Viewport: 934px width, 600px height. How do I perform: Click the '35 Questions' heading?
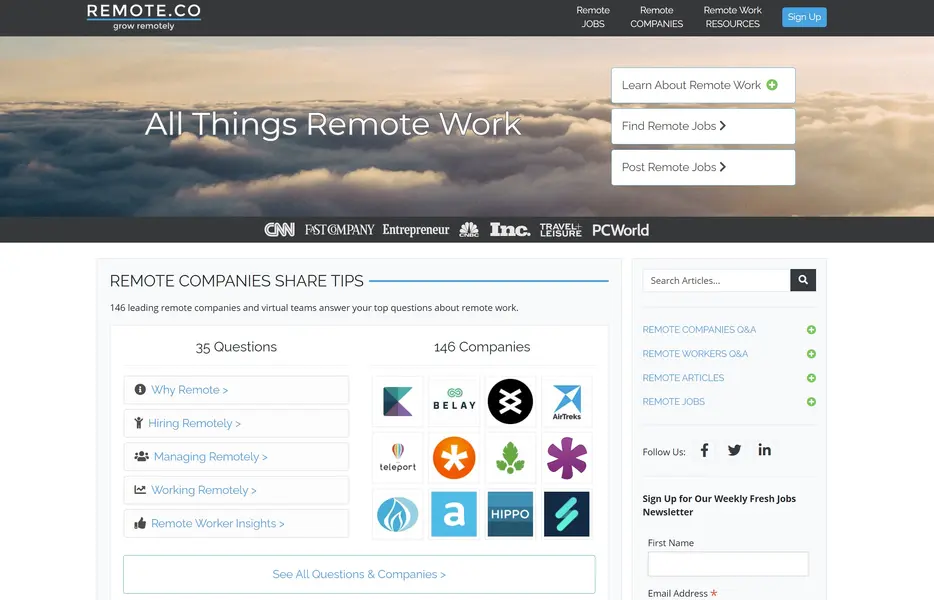[x=236, y=347]
